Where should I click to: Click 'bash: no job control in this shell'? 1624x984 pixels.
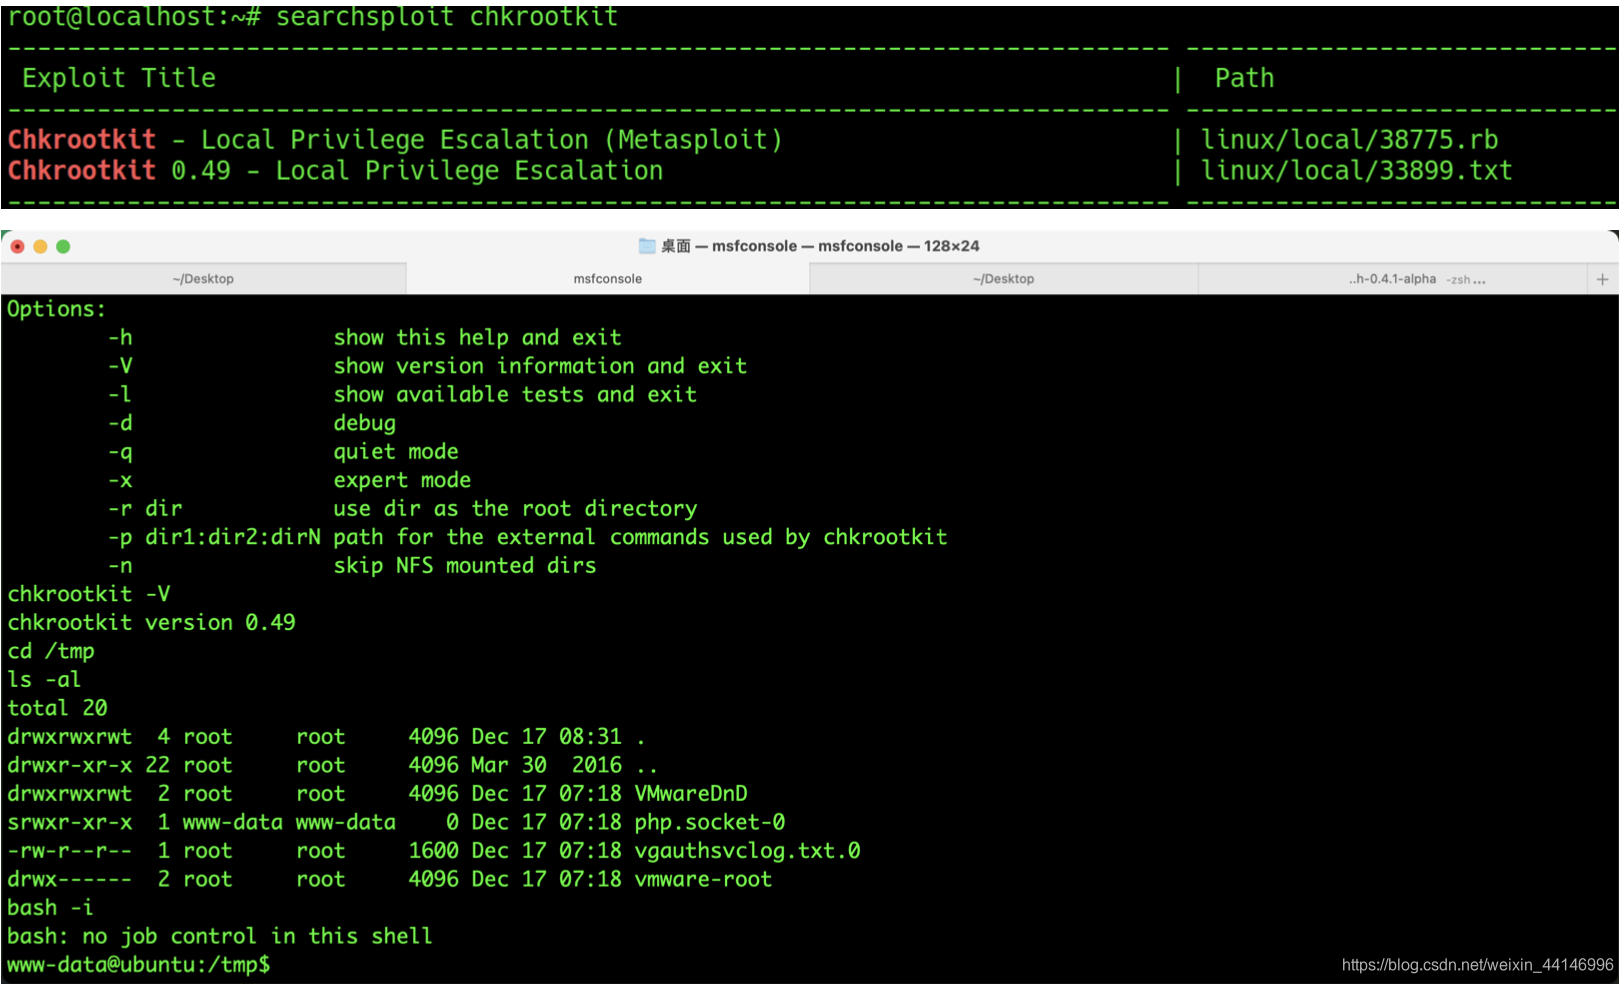click(x=220, y=936)
